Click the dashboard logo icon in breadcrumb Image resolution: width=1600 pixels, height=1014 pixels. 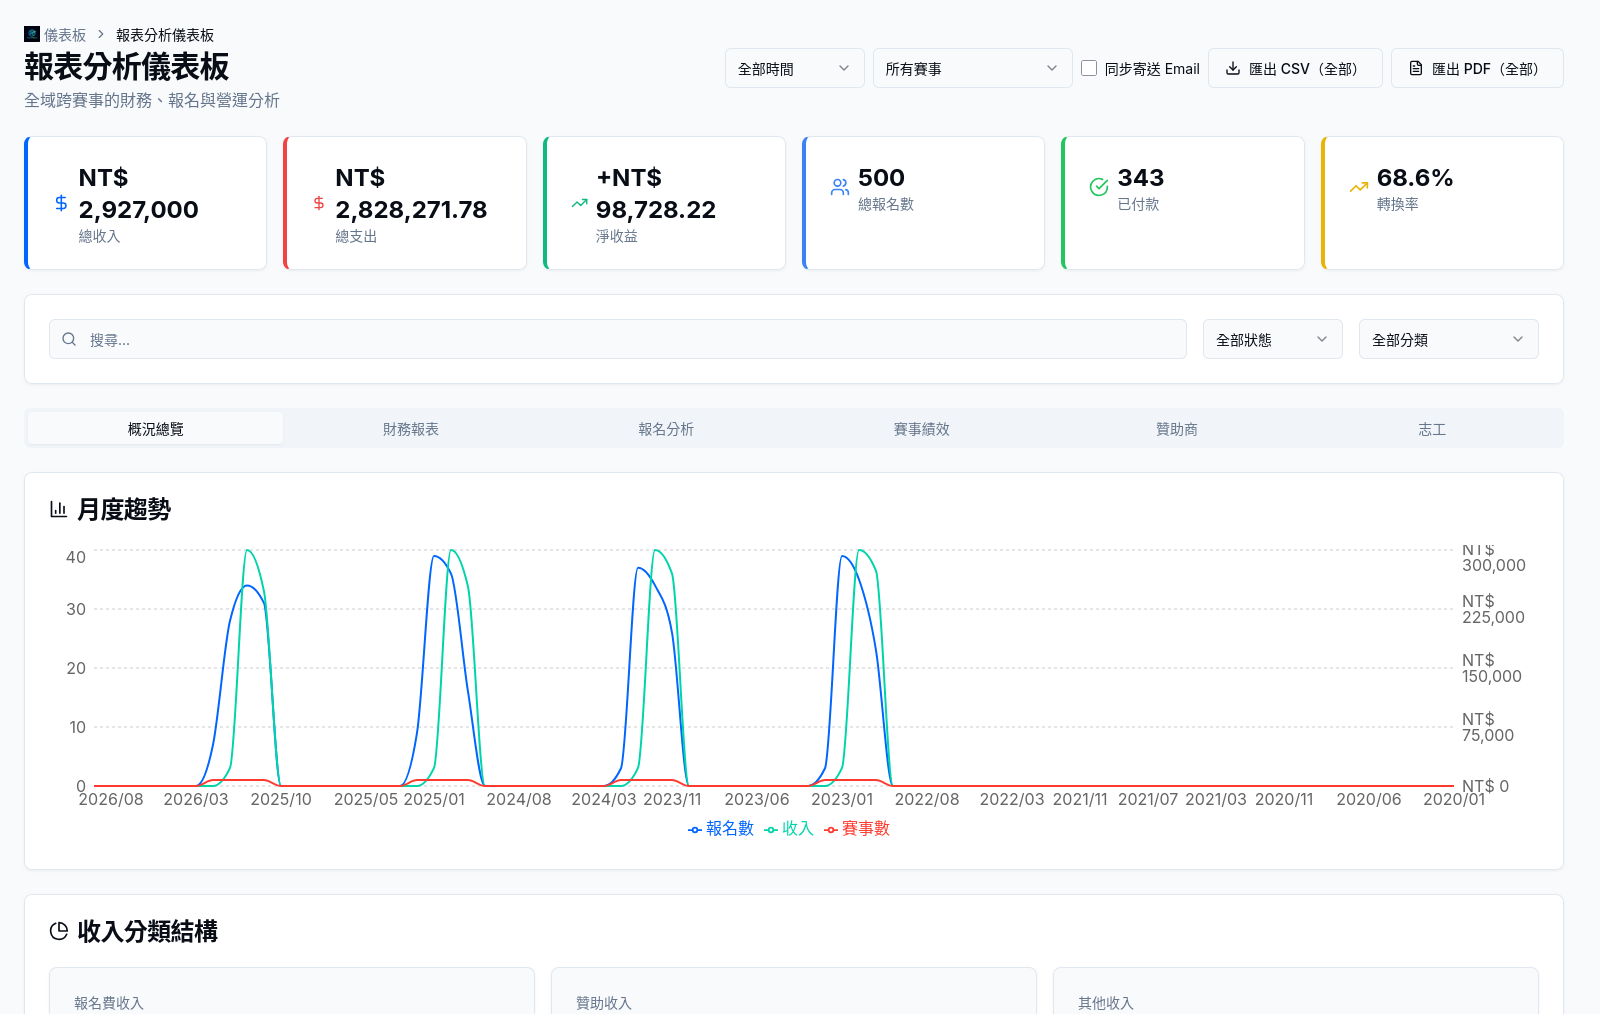pyautogui.click(x=32, y=34)
